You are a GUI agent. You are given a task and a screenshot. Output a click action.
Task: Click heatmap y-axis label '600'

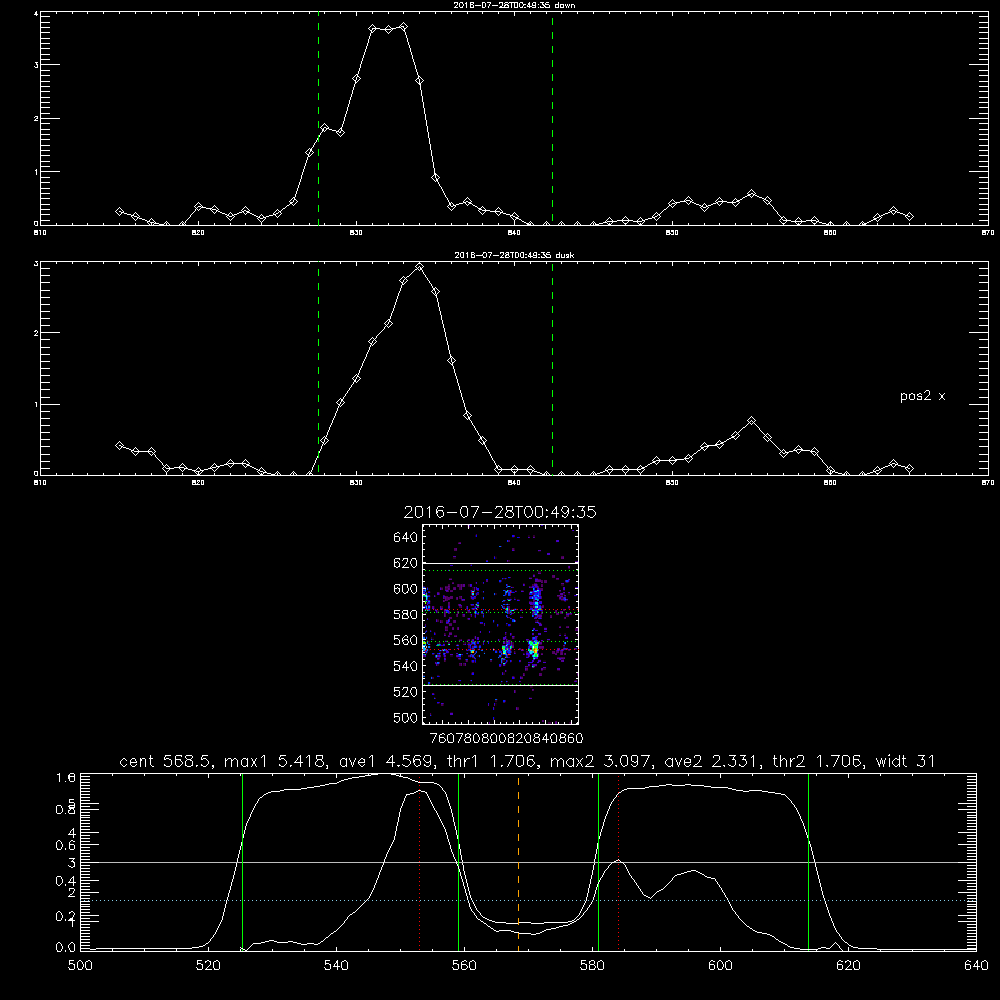coord(406,589)
